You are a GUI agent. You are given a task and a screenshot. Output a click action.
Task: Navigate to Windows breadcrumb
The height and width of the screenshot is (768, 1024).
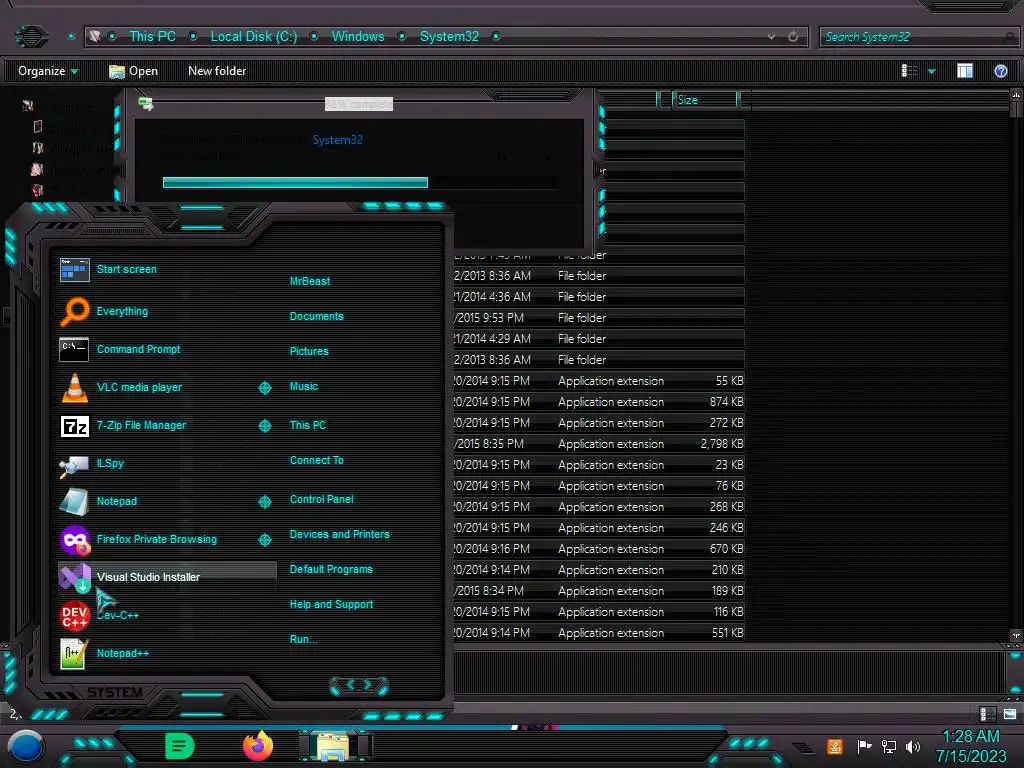coord(358,37)
